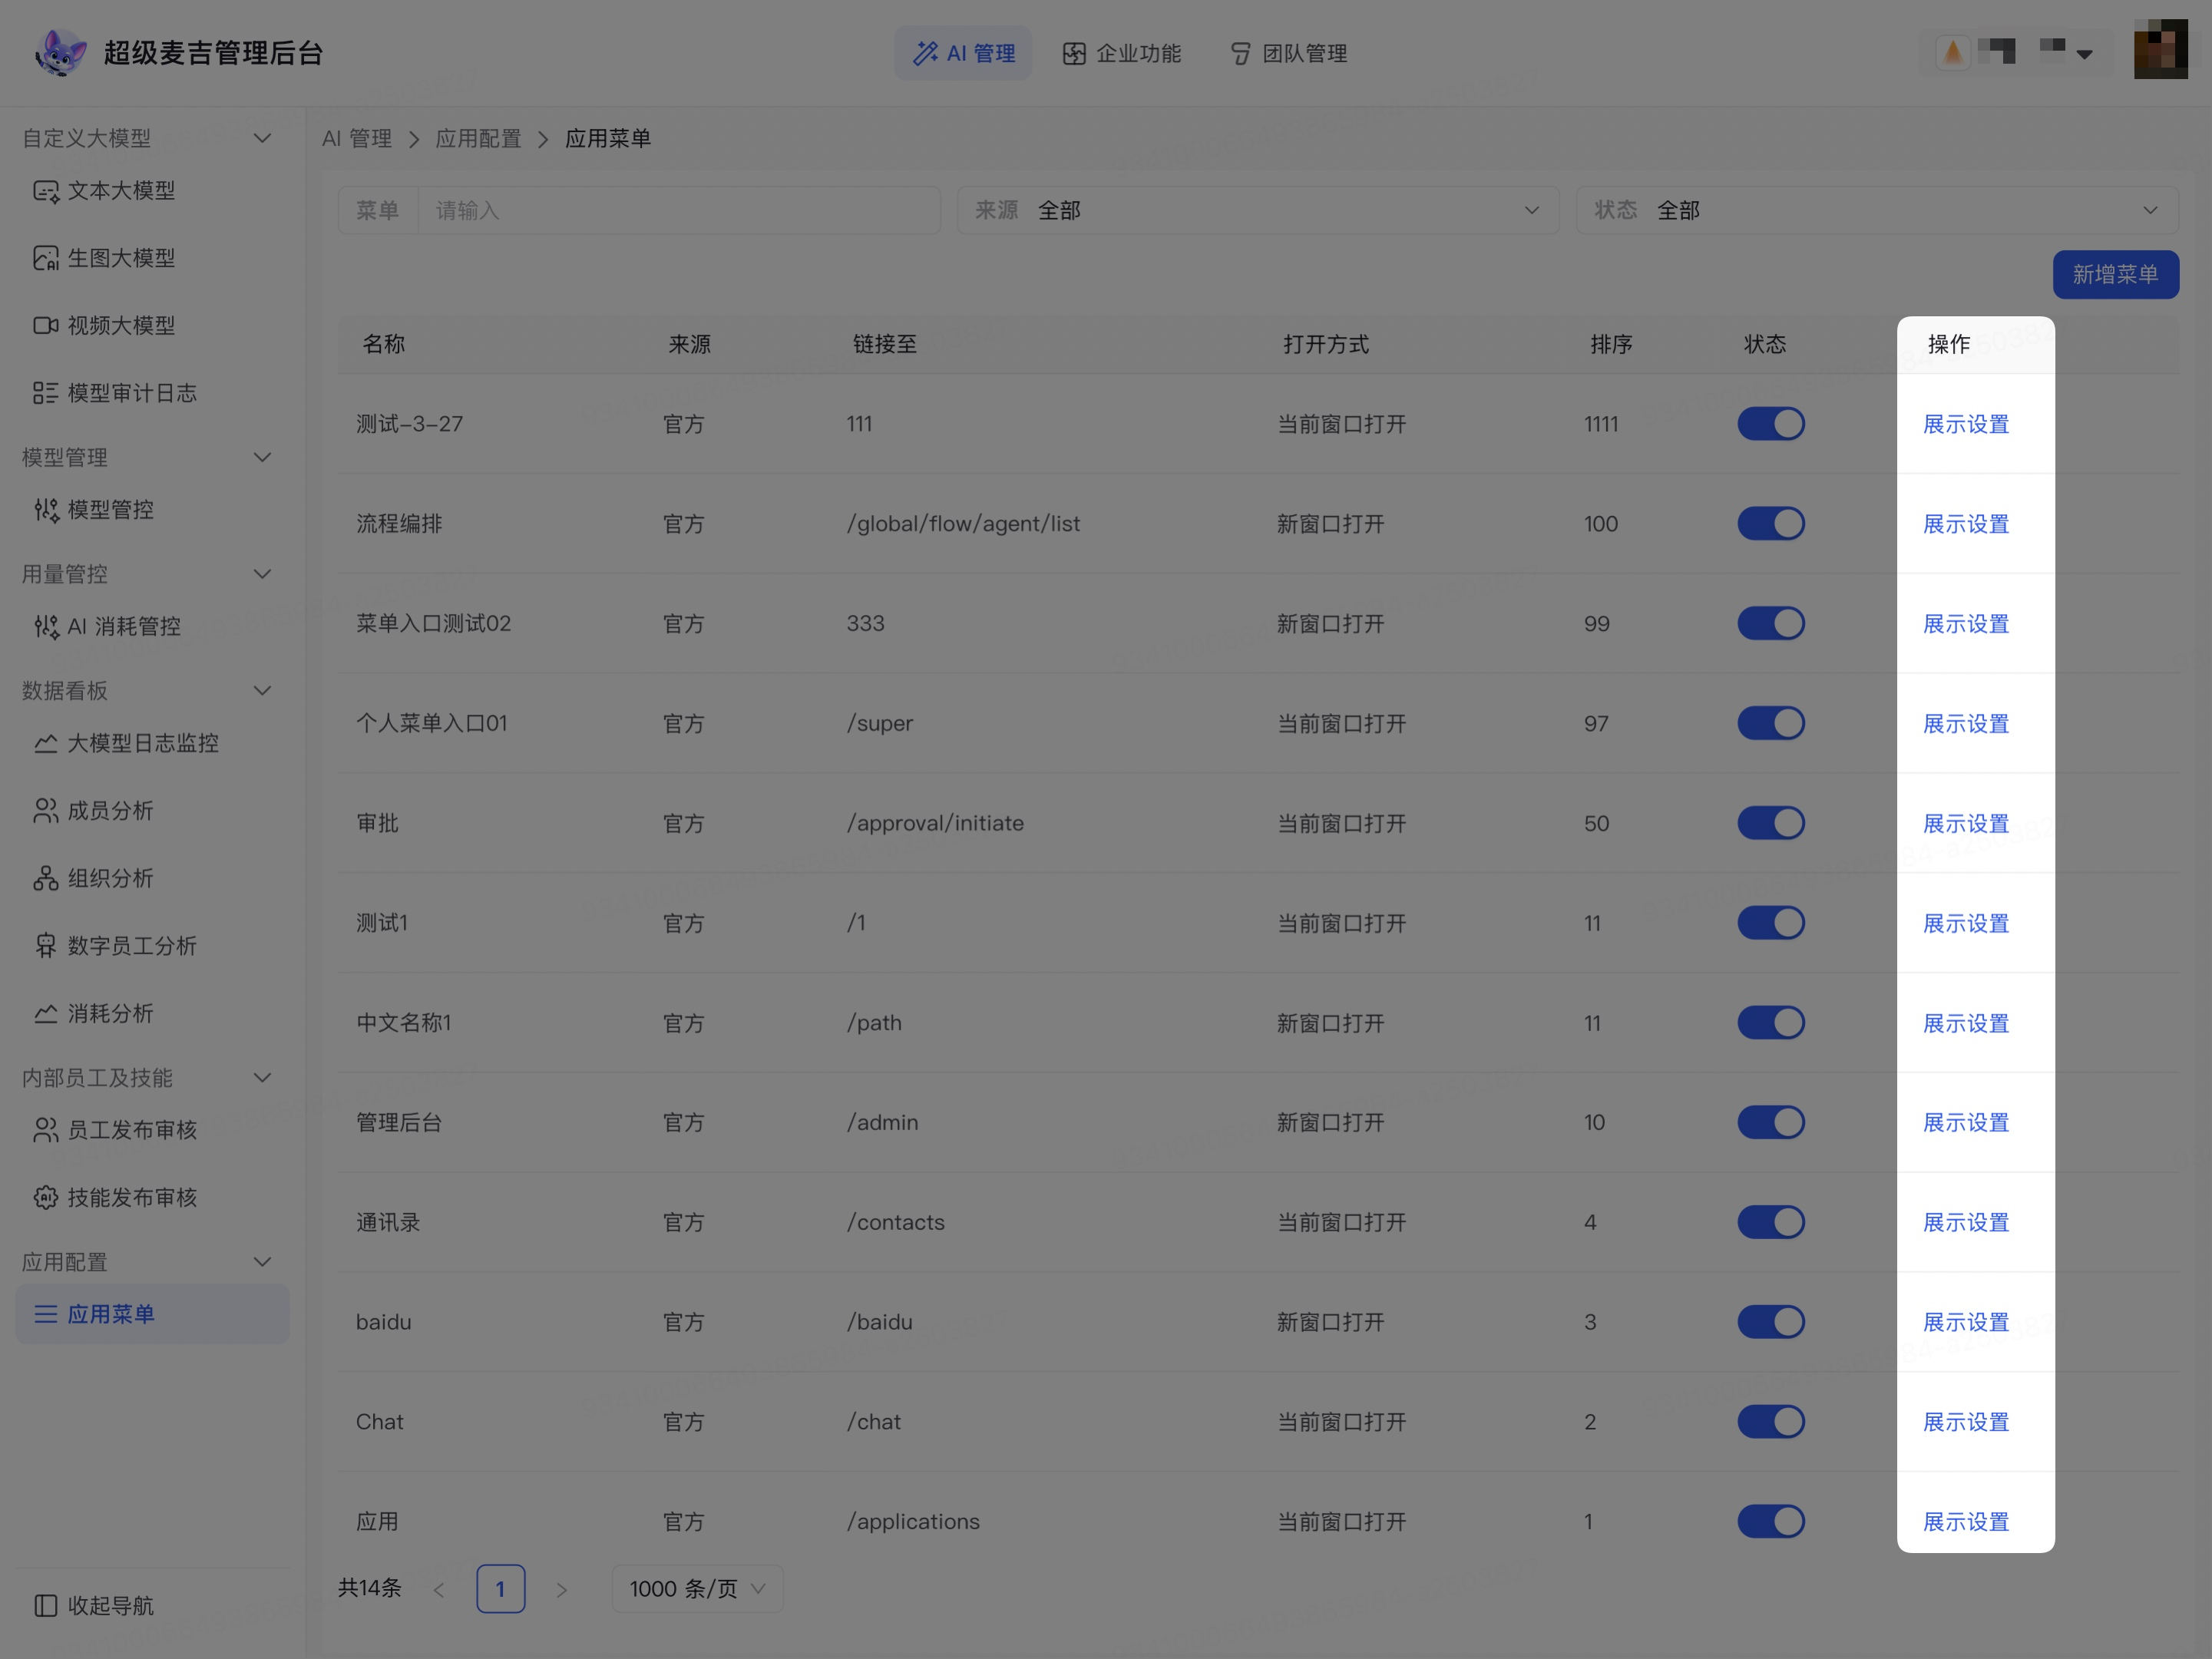Image resolution: width=2212 pixels, height=1659 pixels.
Task: Switch to the 团队管理 top tab
Action: pos(1288,53)
